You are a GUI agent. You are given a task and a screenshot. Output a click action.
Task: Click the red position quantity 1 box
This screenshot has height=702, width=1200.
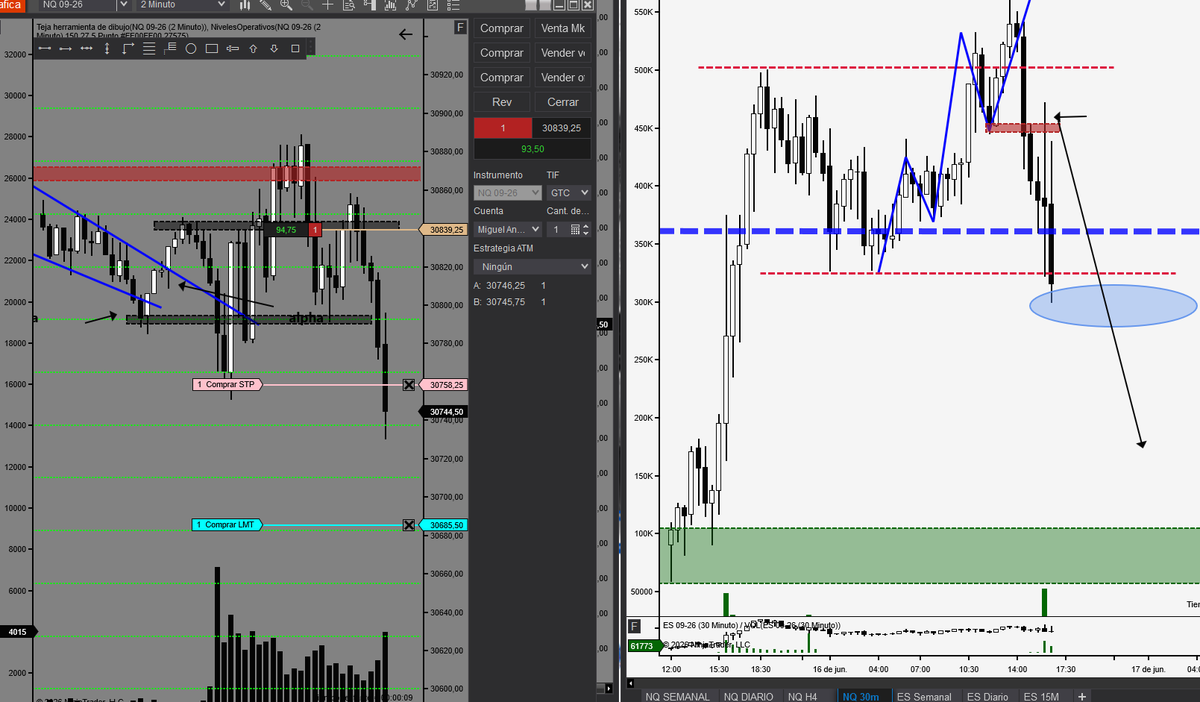tap(502, 128)
